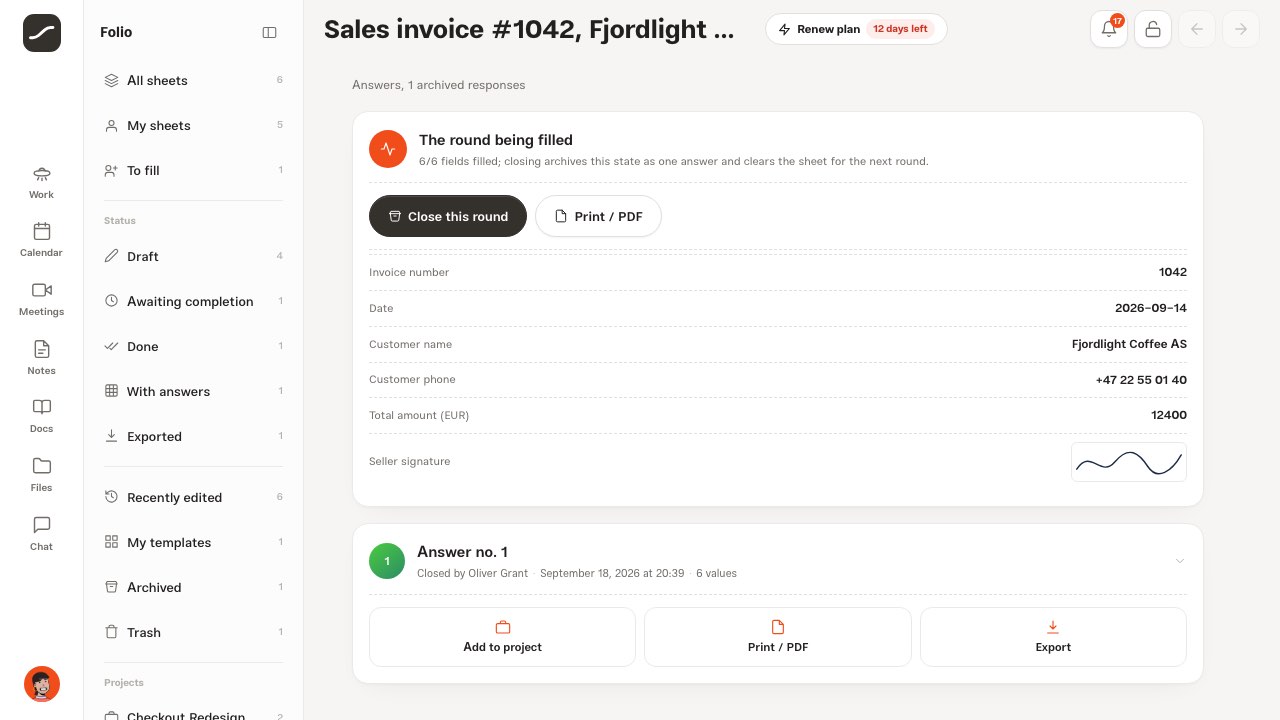Click Close this round button
The image size is (1280, 720).
click(x=448, y=216)
